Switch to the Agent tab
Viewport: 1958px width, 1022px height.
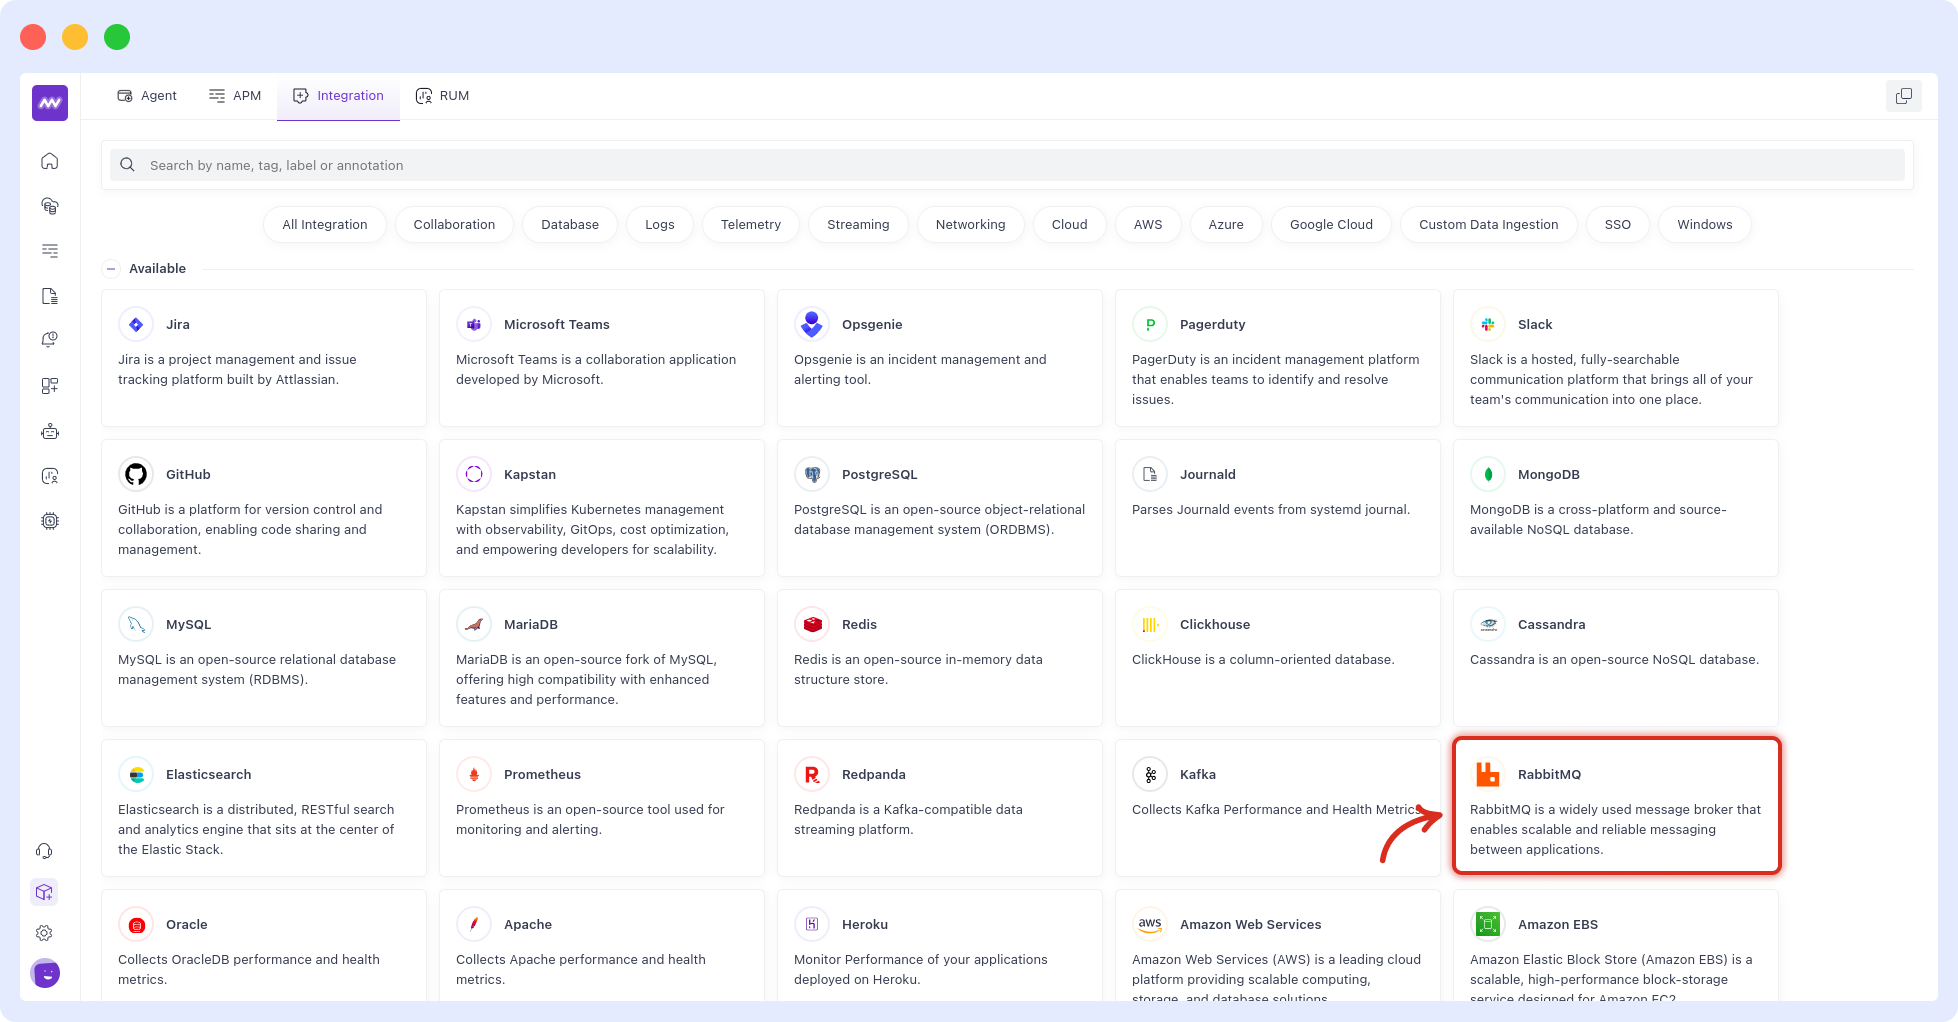tap(147, 96)
